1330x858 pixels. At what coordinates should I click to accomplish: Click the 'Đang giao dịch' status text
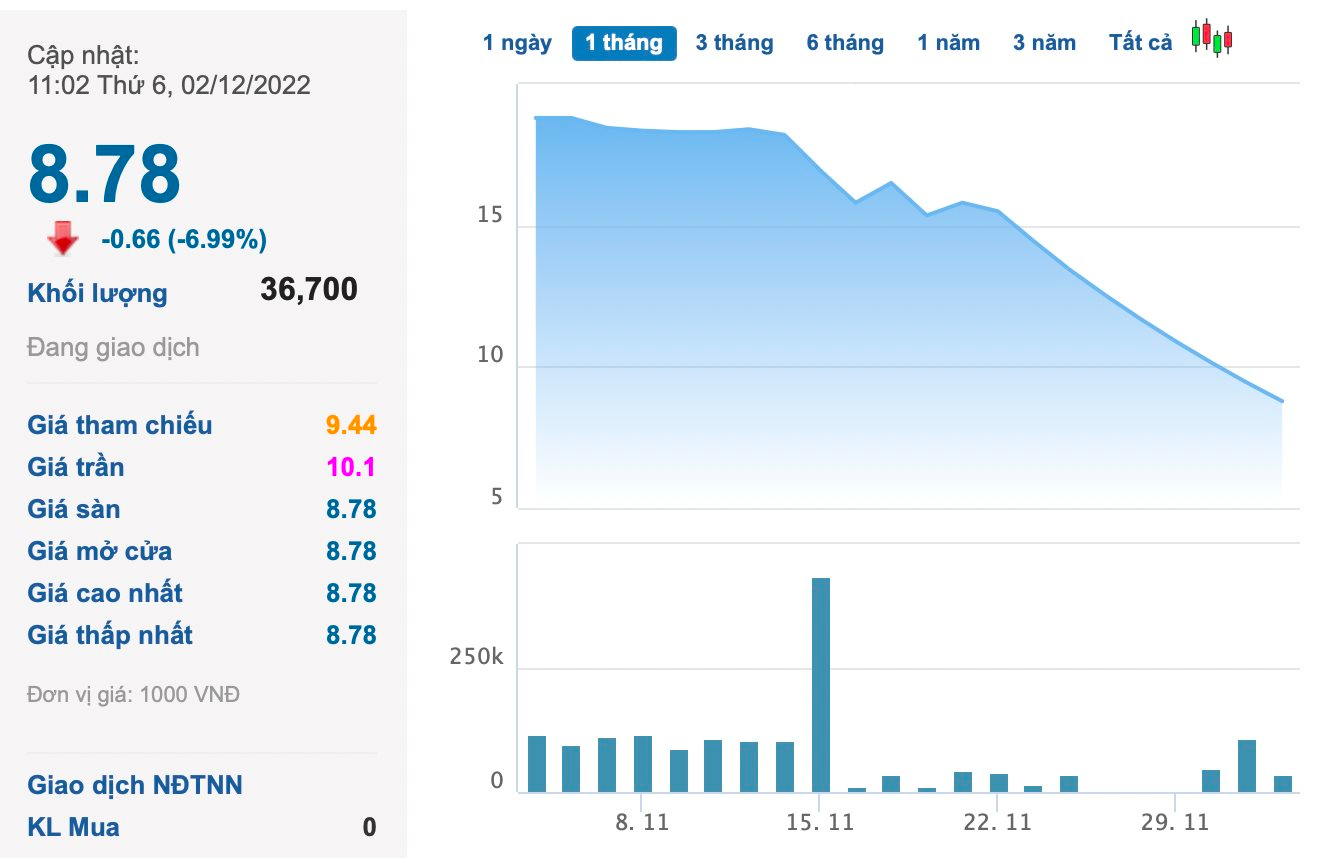pos(113,347)
